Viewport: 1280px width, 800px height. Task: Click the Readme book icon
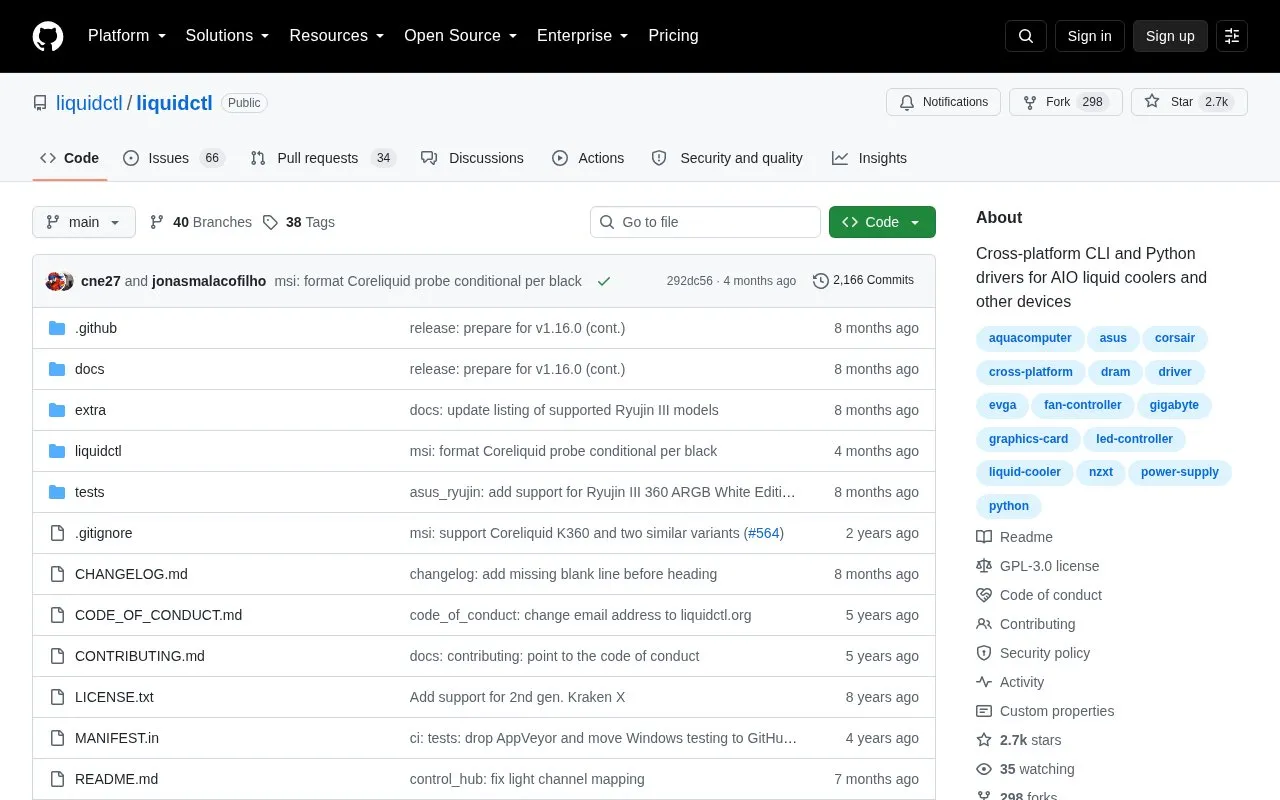click(984, 537)
